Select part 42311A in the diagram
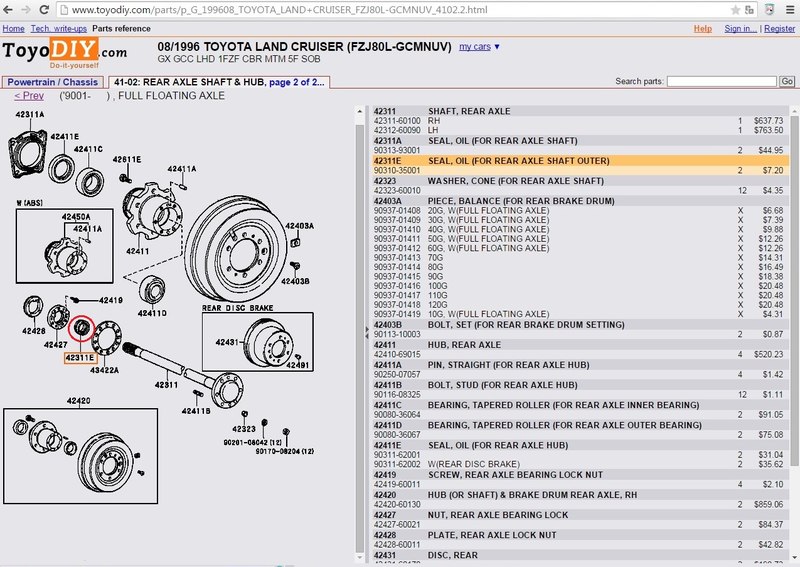Image resolution: width=800 pixels, height=567 pixels. tap(30, 114)
